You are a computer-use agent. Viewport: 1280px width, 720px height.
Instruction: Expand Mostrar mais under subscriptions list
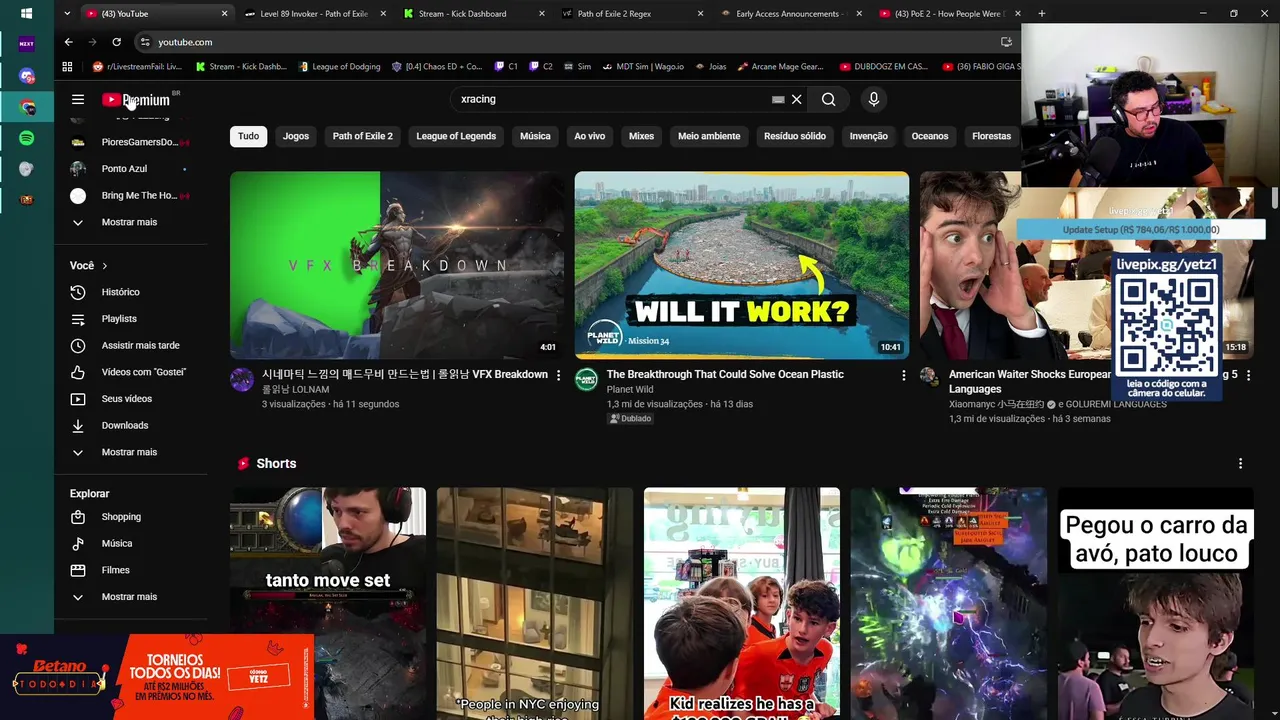click(128, 222)
